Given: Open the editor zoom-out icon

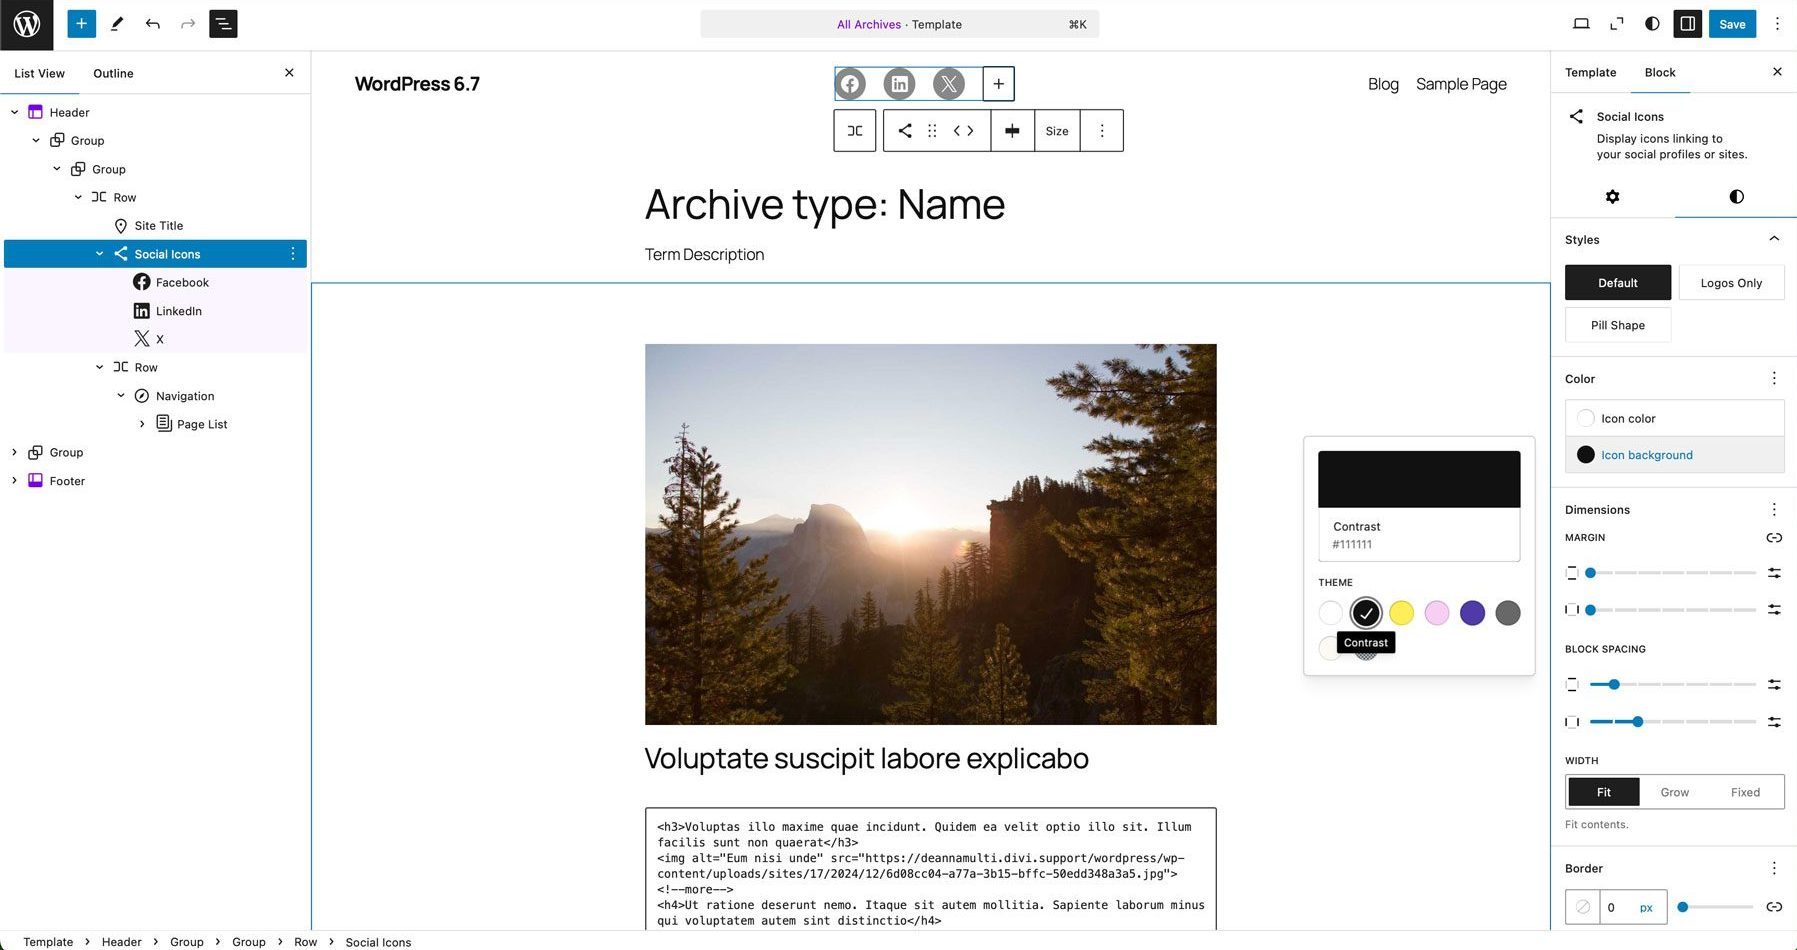Looking at the screenshot, I should pos(1616,23).
